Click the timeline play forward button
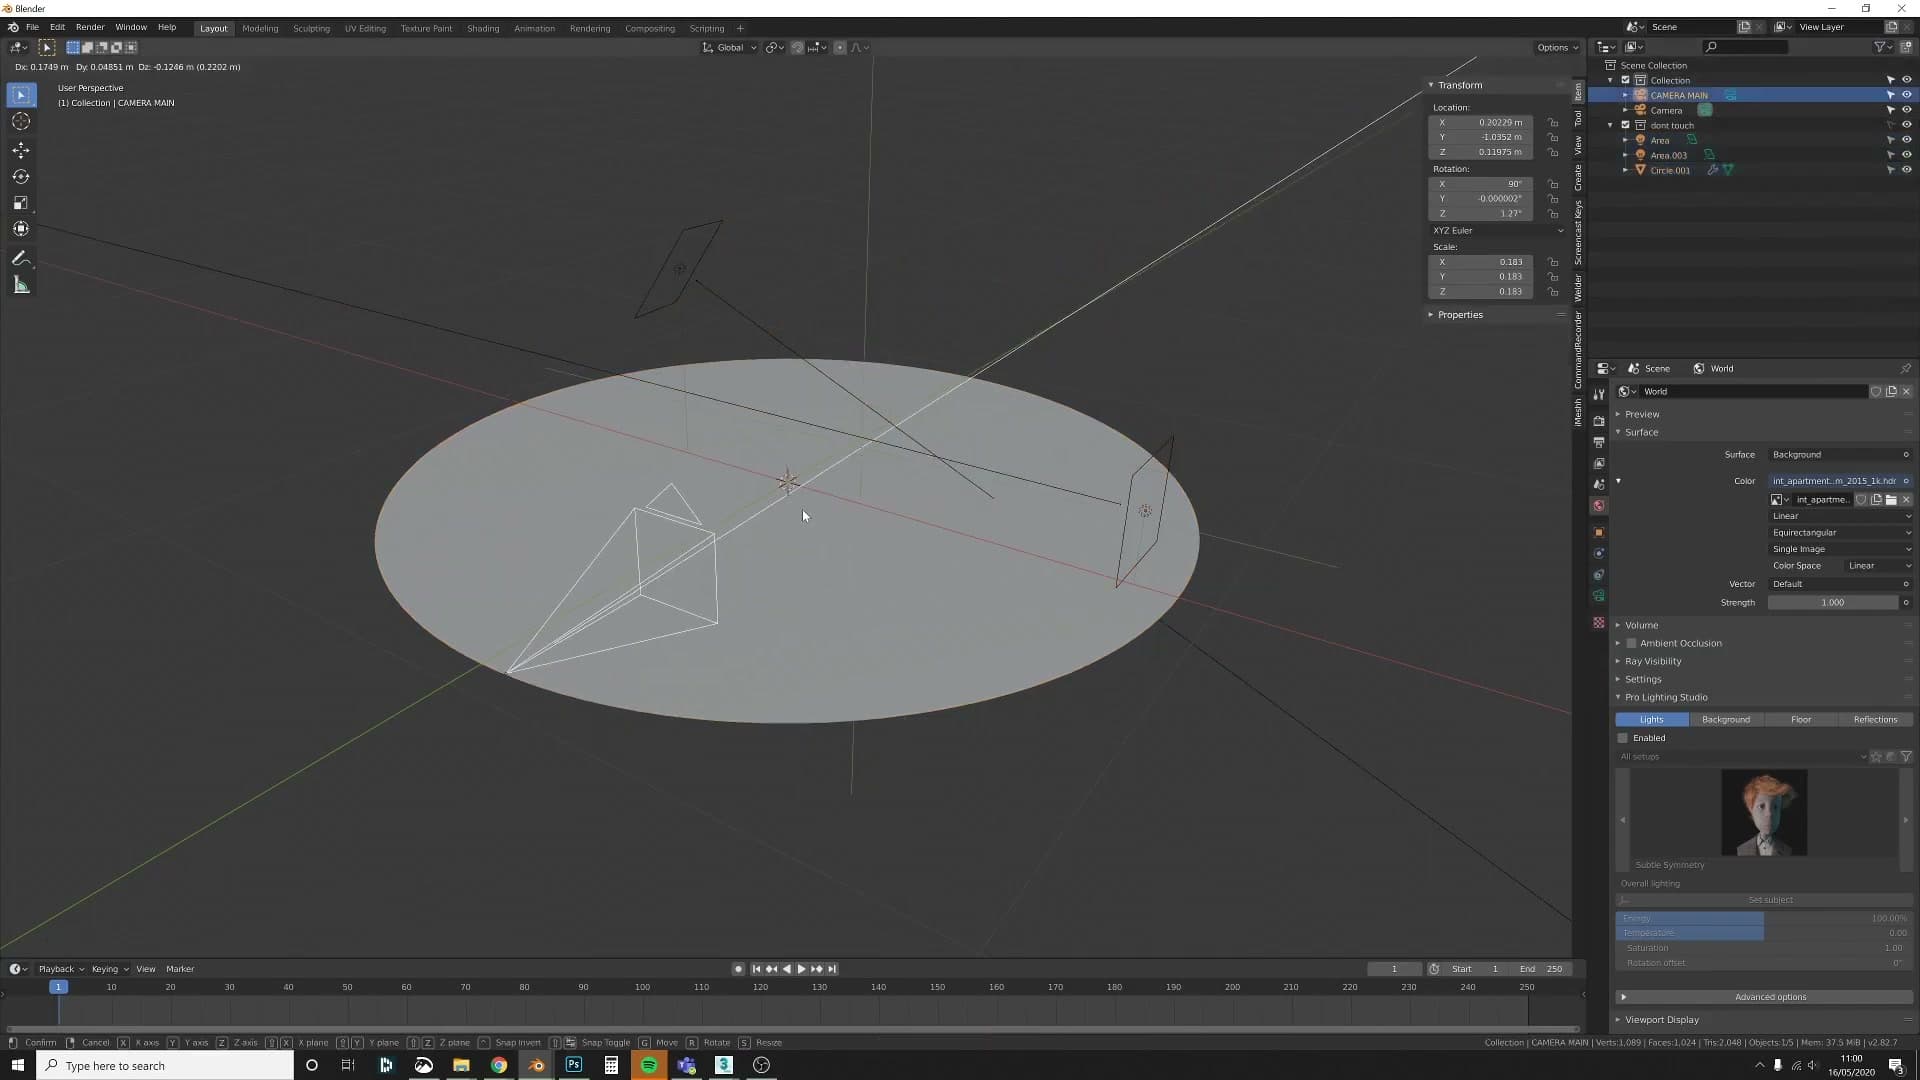This screenshot has height=1080, width=1920. [801, 969]
